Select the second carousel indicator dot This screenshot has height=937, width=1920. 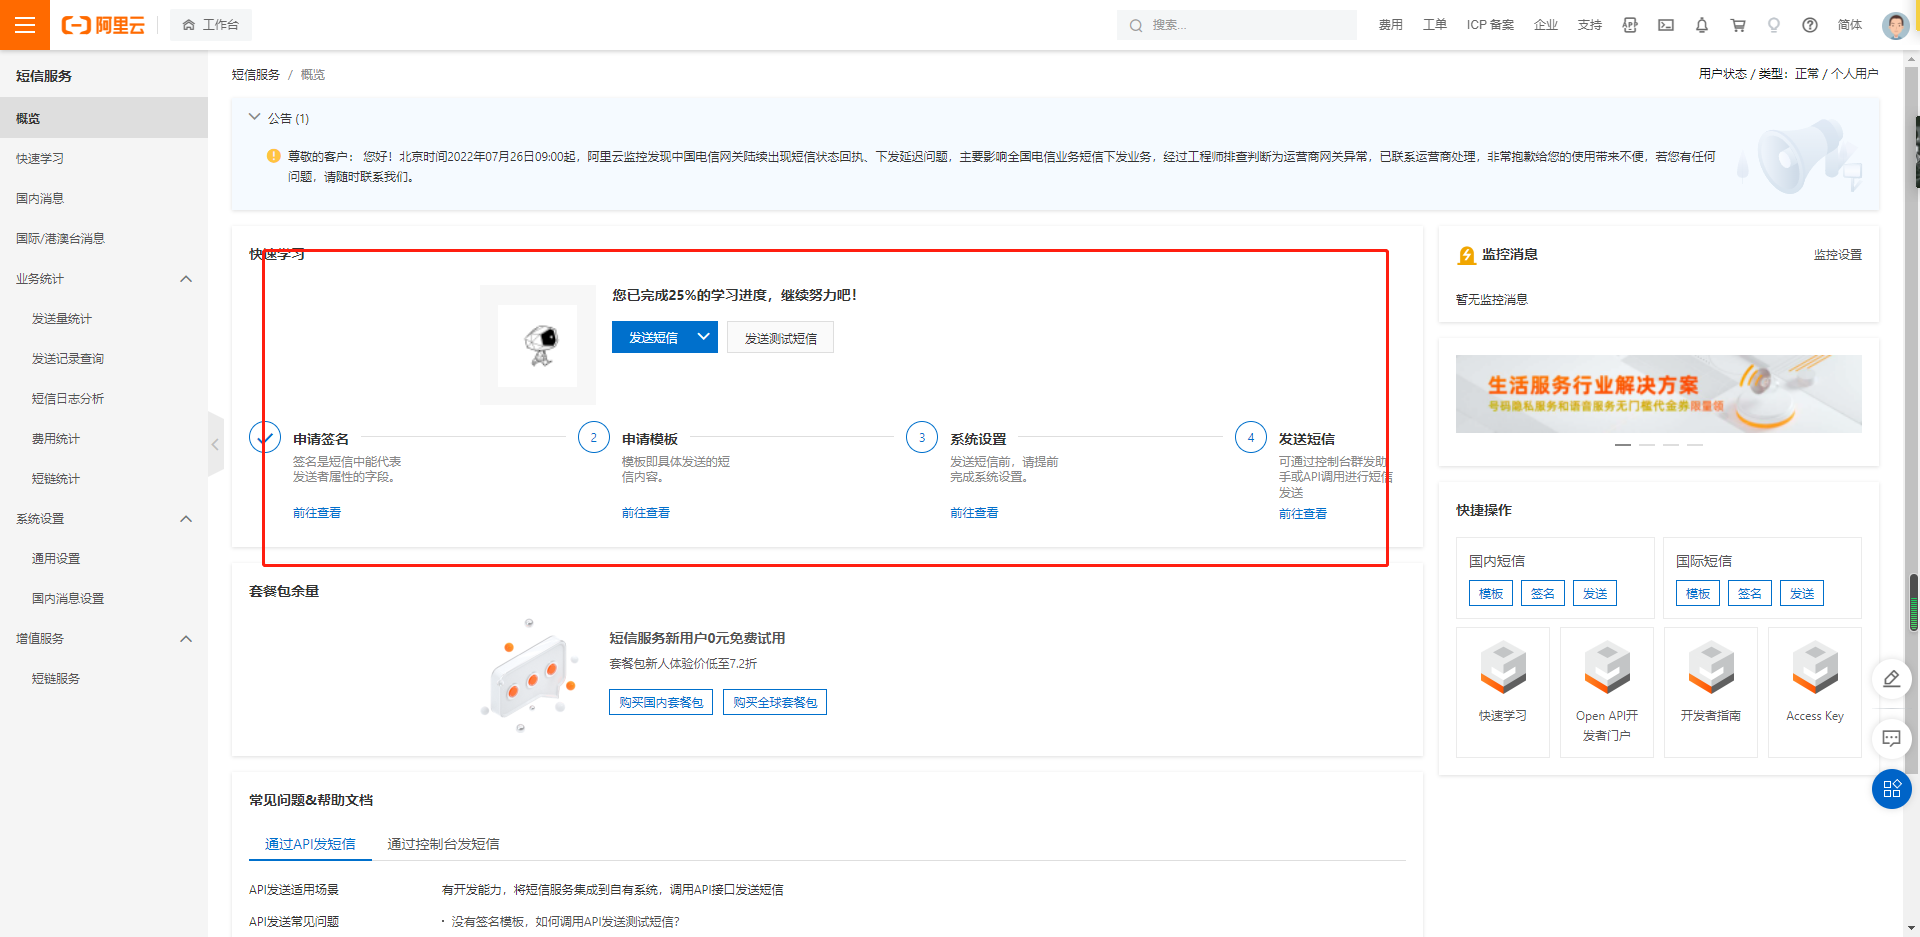1647,445
